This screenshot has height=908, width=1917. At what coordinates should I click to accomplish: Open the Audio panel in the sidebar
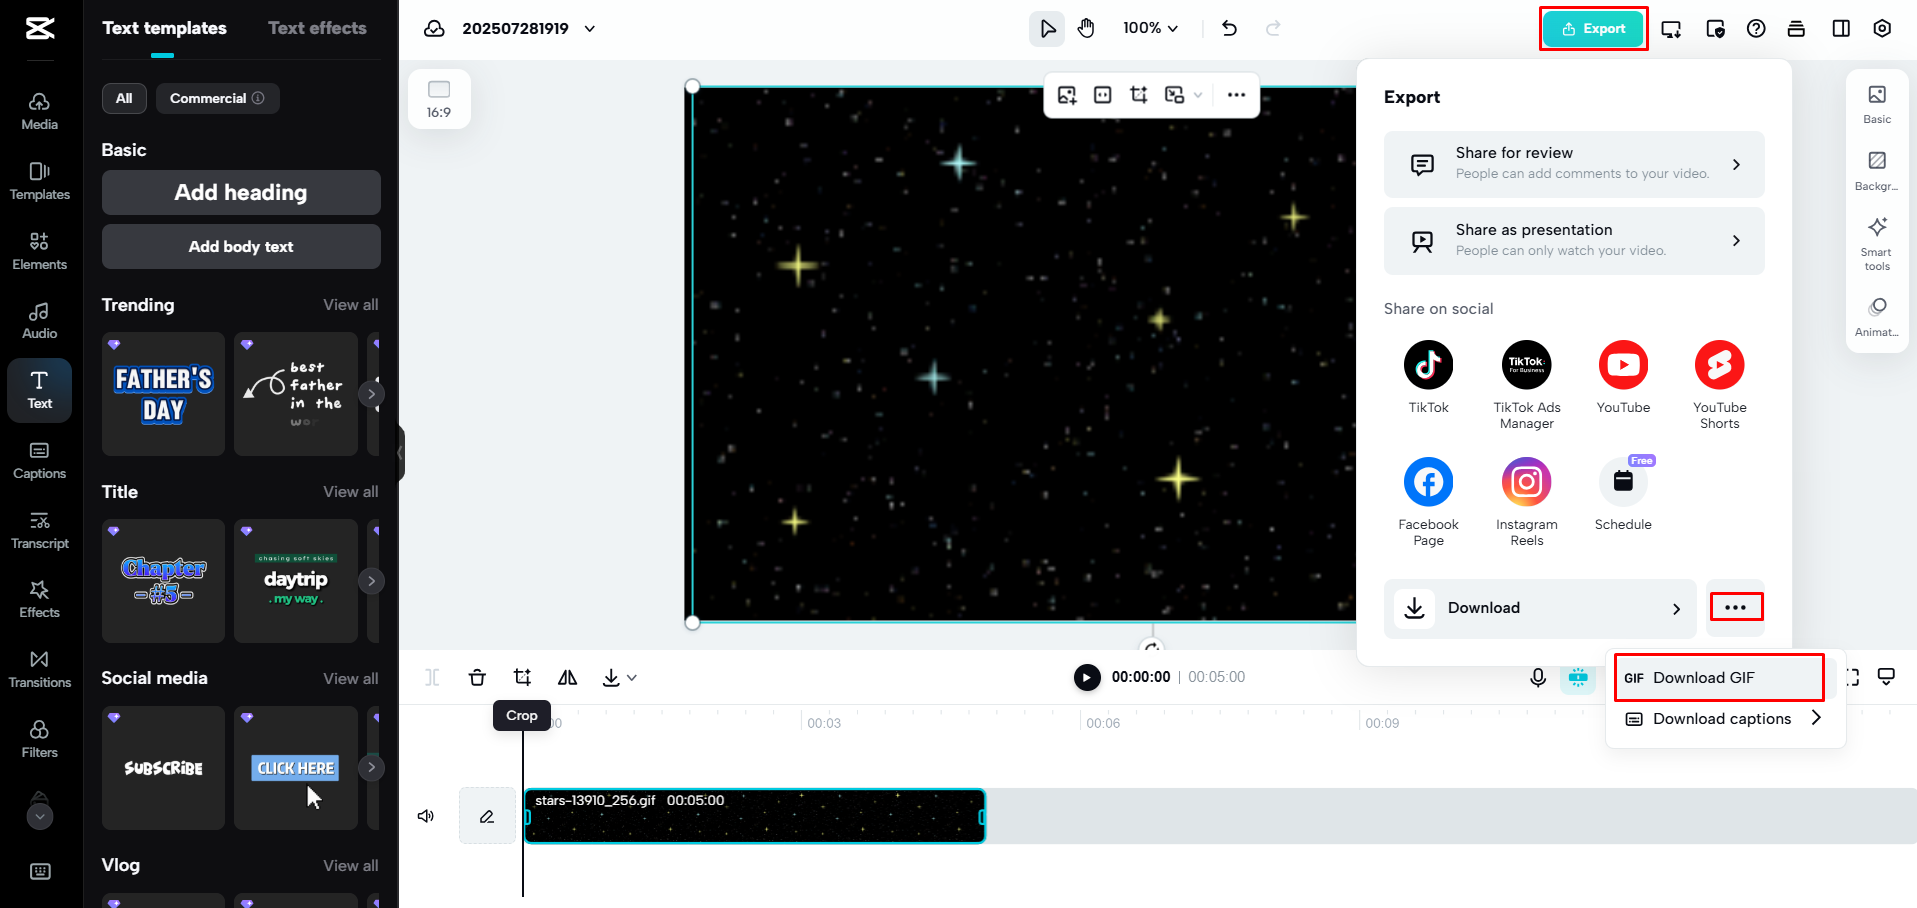pyautogui.click(x=39, y=318)
